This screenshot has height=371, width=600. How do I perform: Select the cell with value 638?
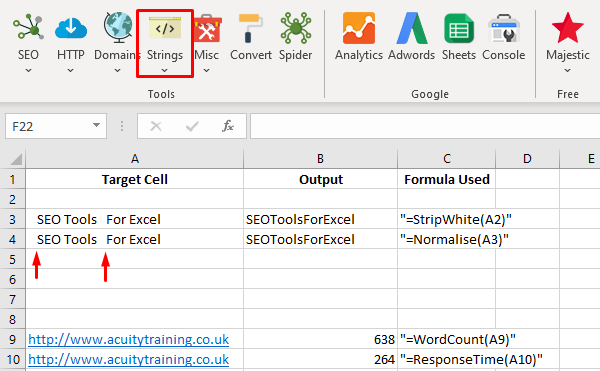pyautogui.click(x=320, y=339)
